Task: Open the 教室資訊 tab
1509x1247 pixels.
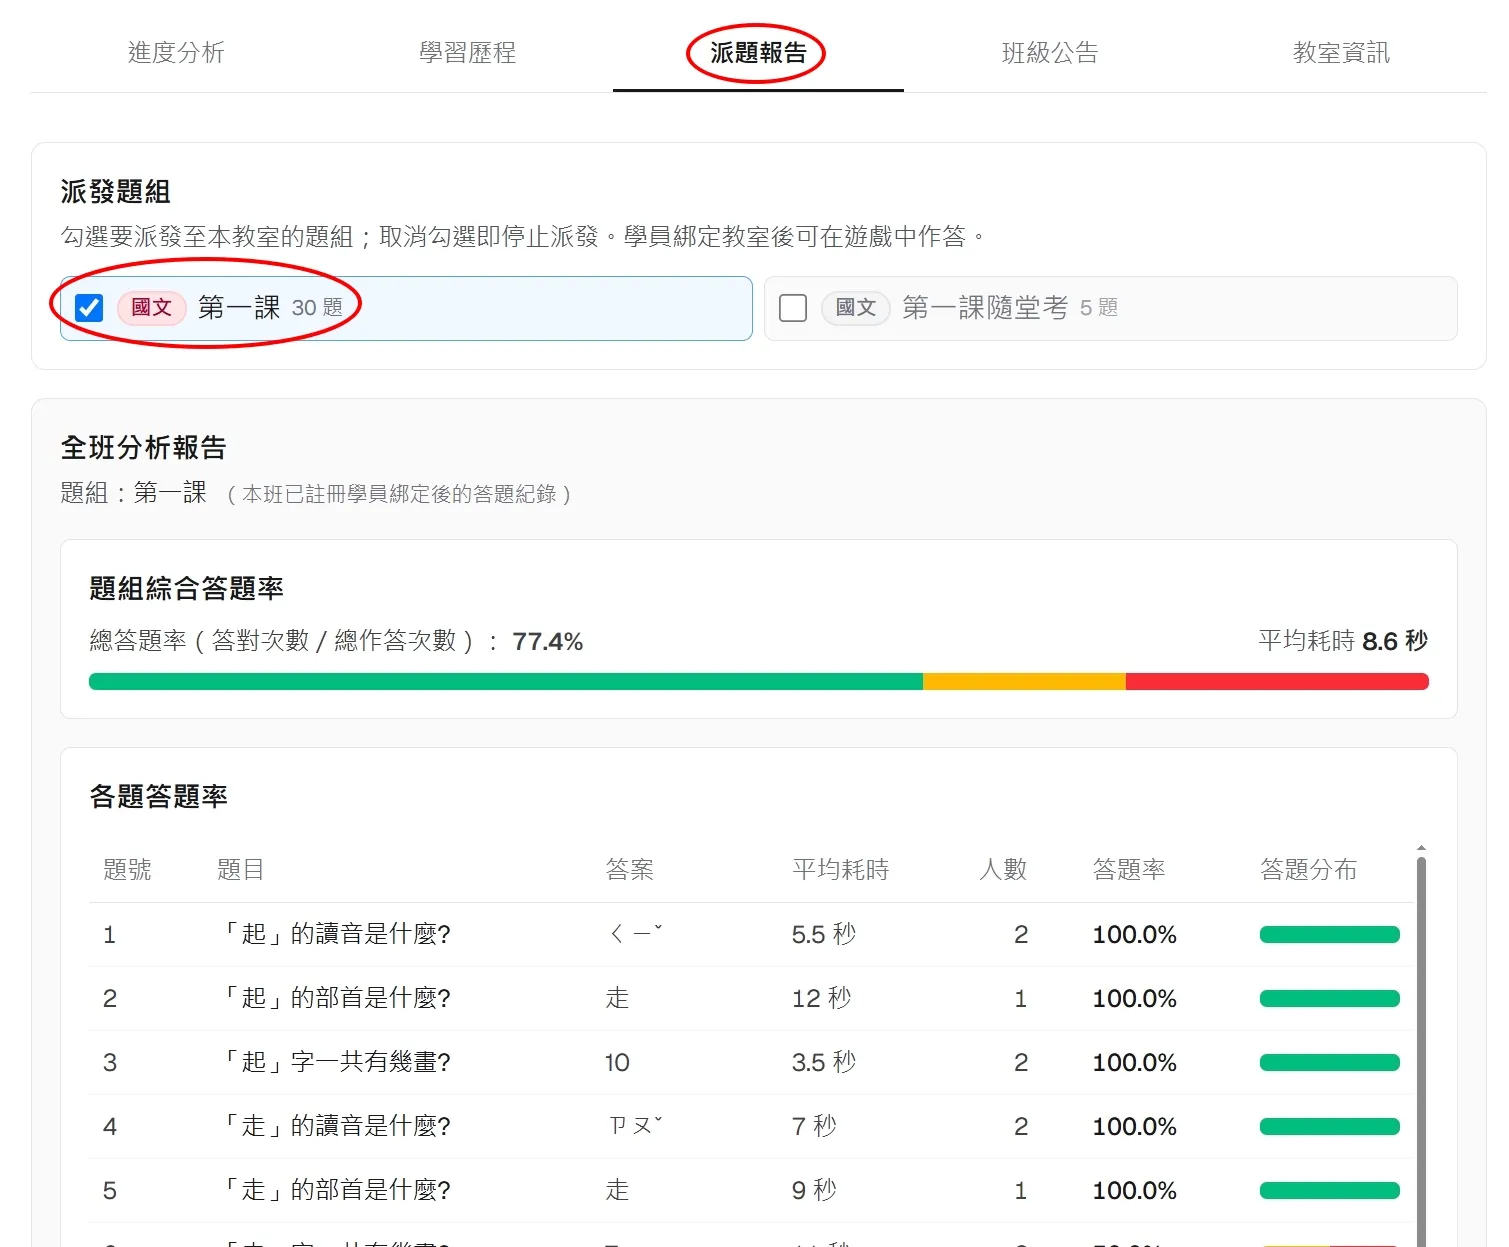Action: click(1341, 52)
